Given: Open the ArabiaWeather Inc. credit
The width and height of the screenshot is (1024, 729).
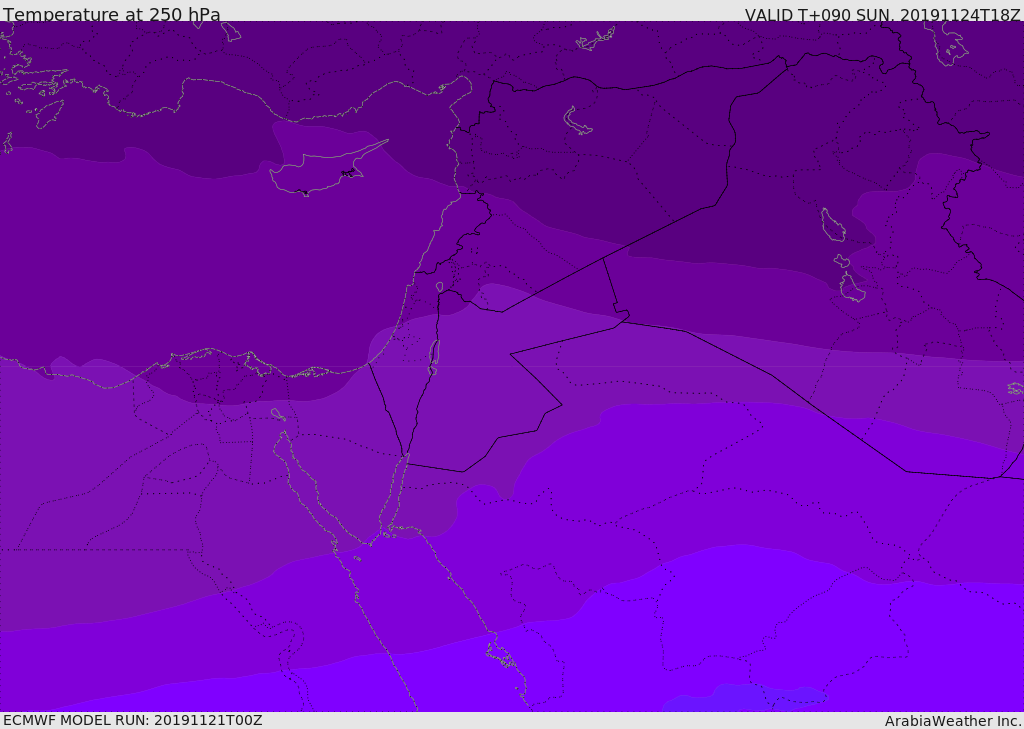Looking at the screenshot, I should pos(953,721).
